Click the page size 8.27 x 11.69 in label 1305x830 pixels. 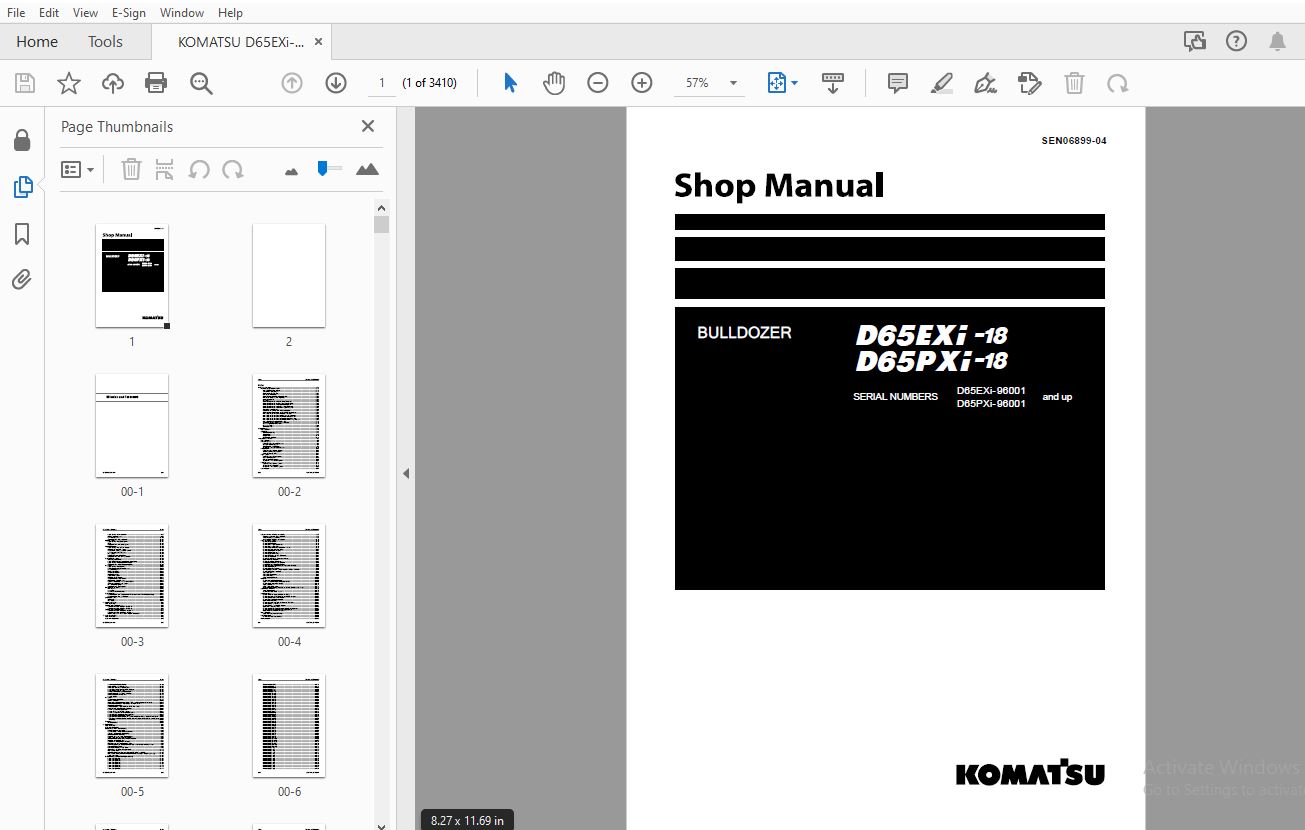tap(467, 820)
